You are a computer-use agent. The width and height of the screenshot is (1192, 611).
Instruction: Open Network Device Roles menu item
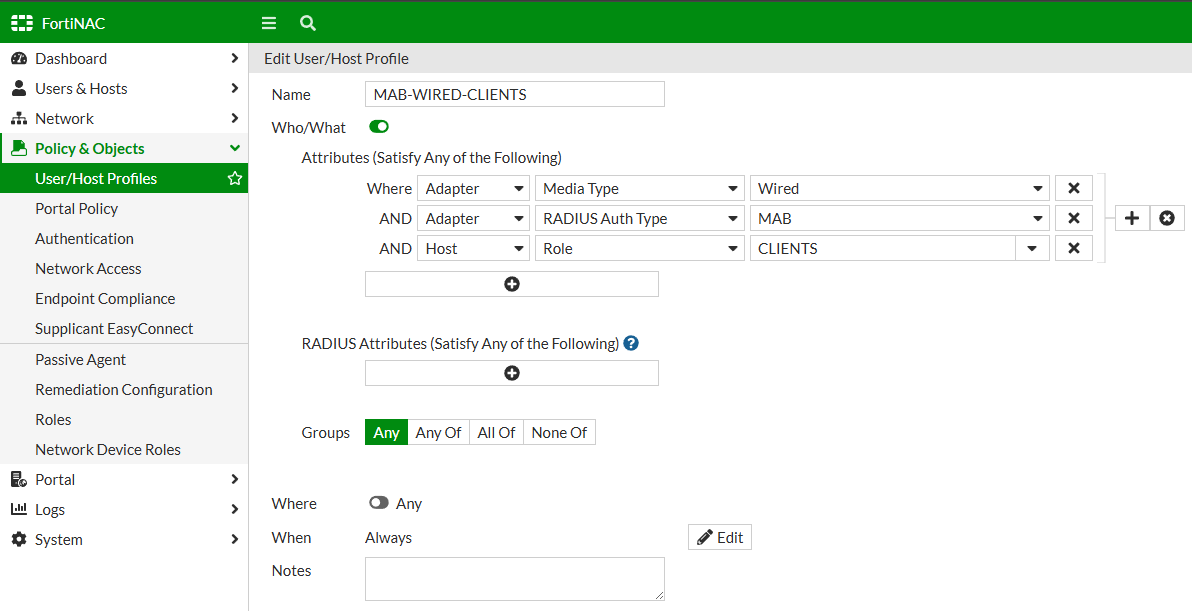point(124,449)
